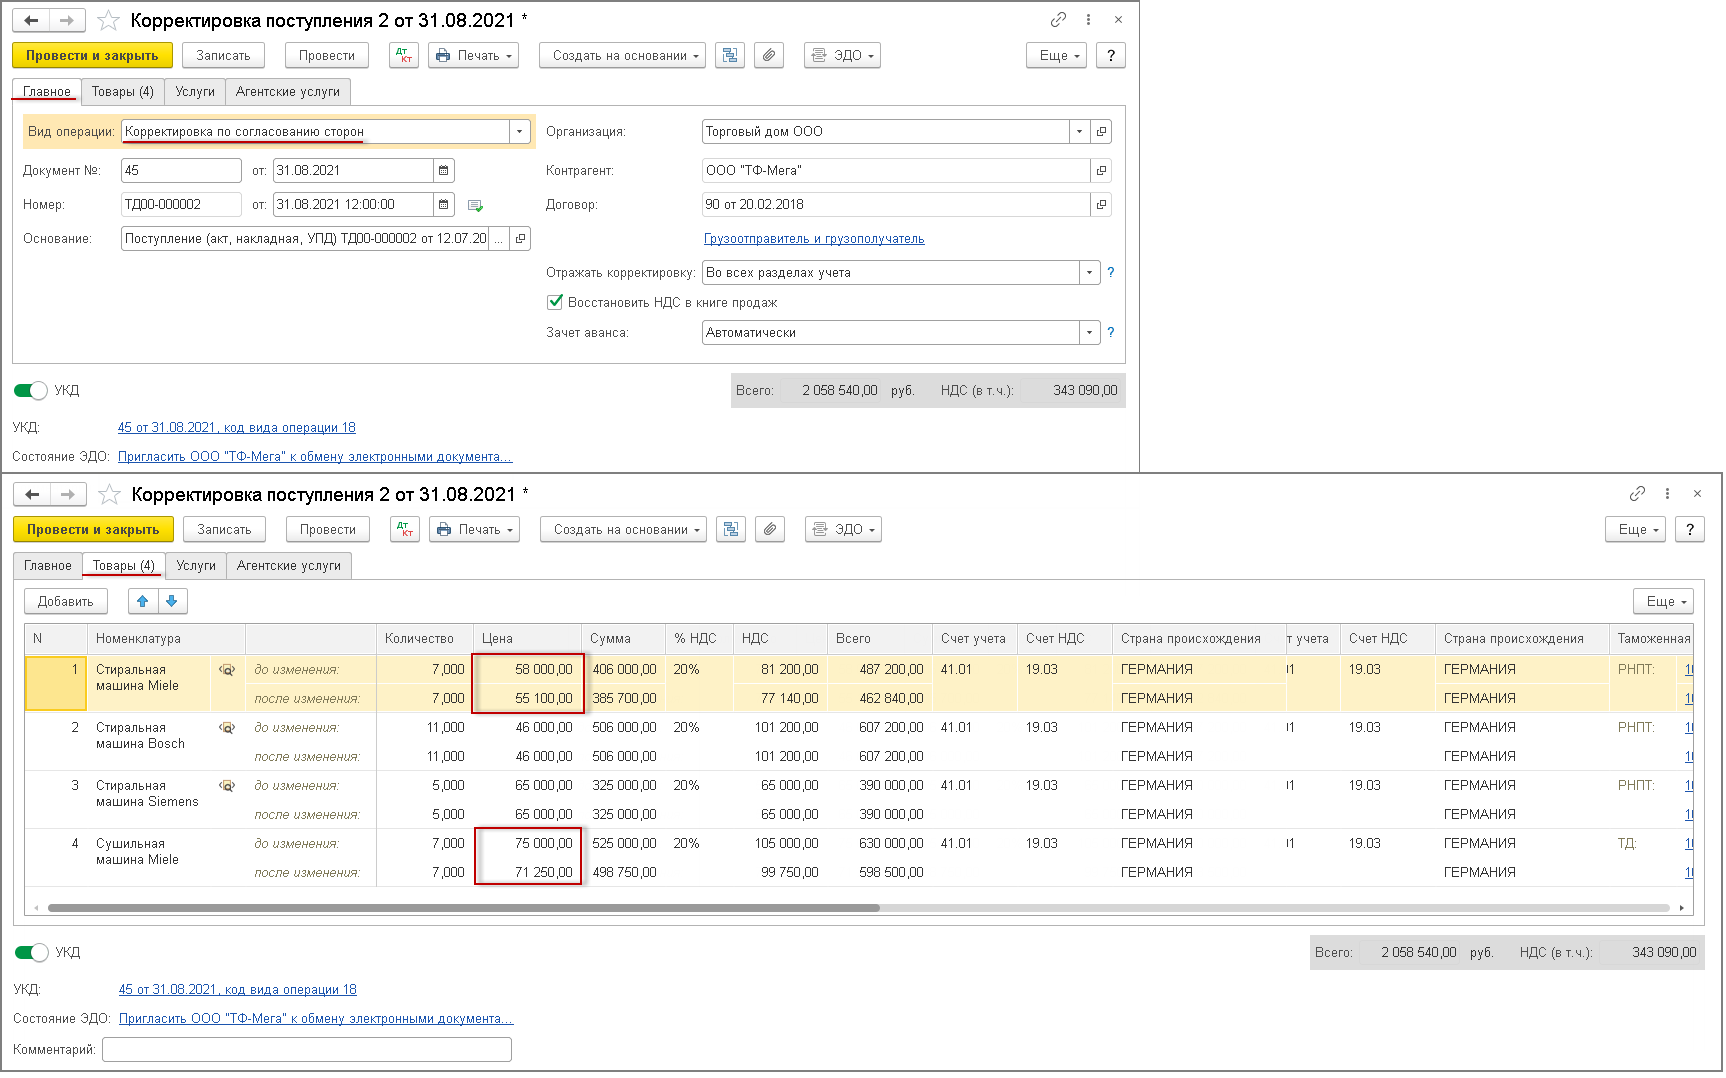This screenshot has height=1078, width=1726.
Task: Open Контрагент card via open icon
Action: [1101, 170]
